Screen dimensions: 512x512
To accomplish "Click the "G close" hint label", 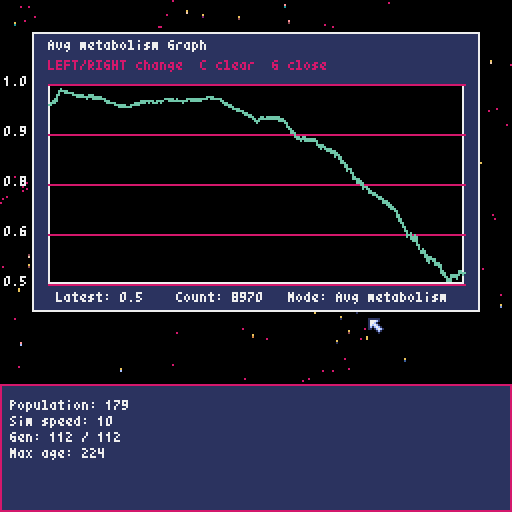I will pos(299,65).
